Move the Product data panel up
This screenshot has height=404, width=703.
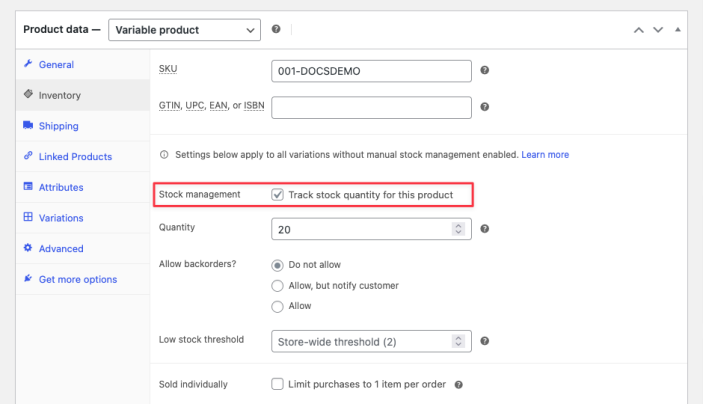(x=638, y=30)
